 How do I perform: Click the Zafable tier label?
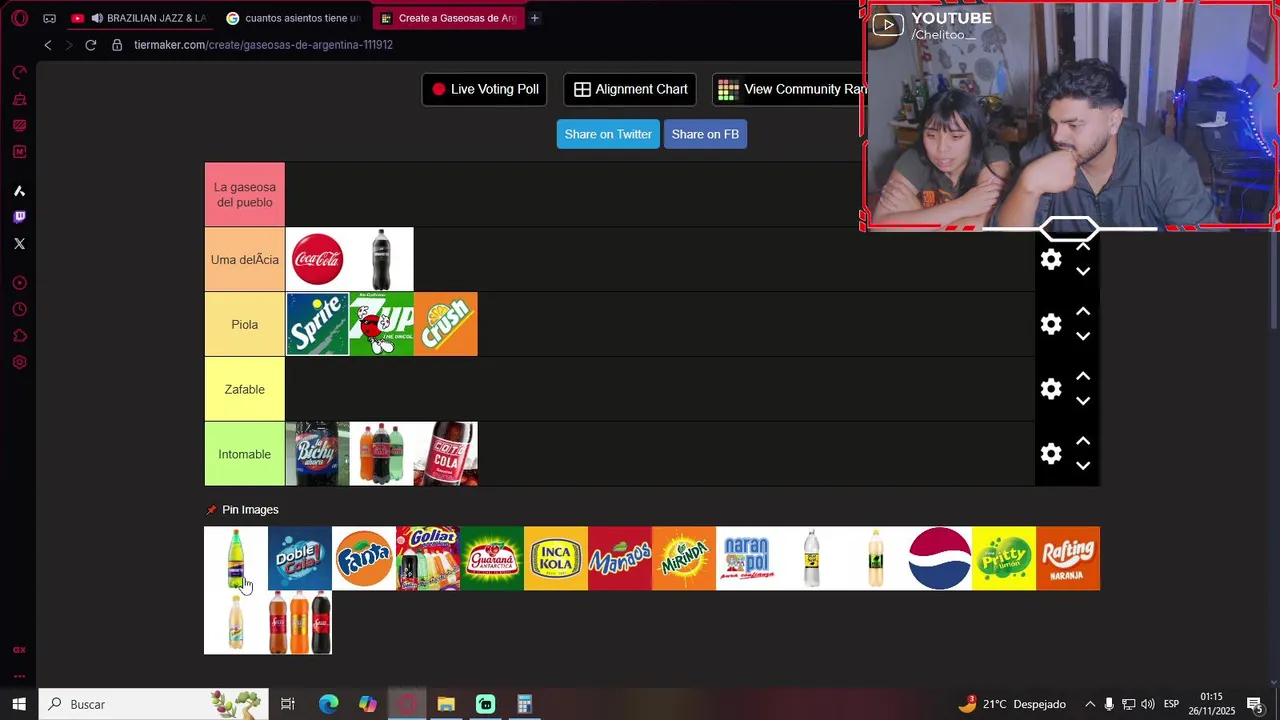pyautogui.click(x=245, y=390)
